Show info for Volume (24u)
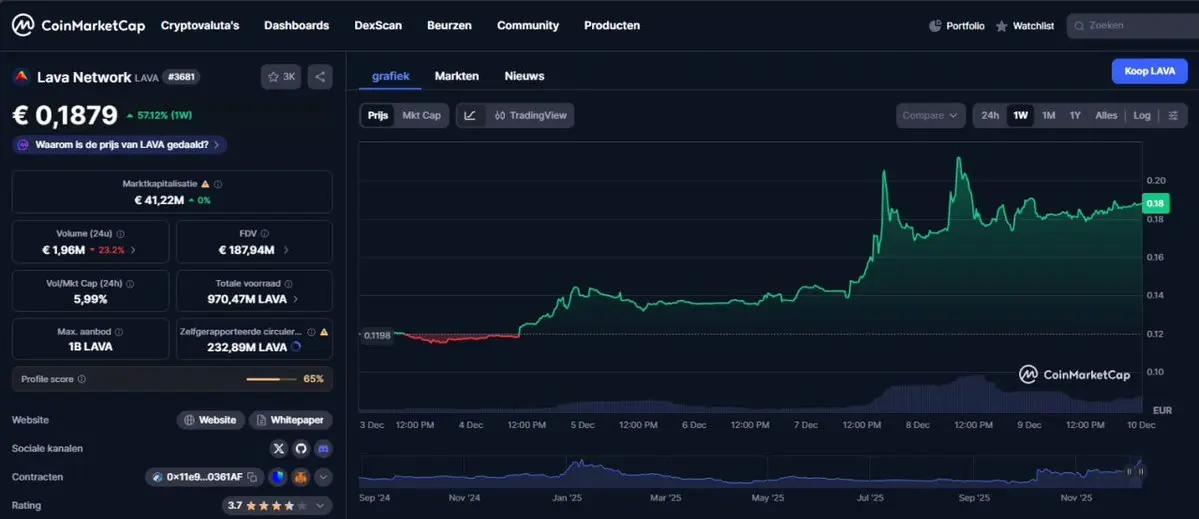 [x=120, y=234]
